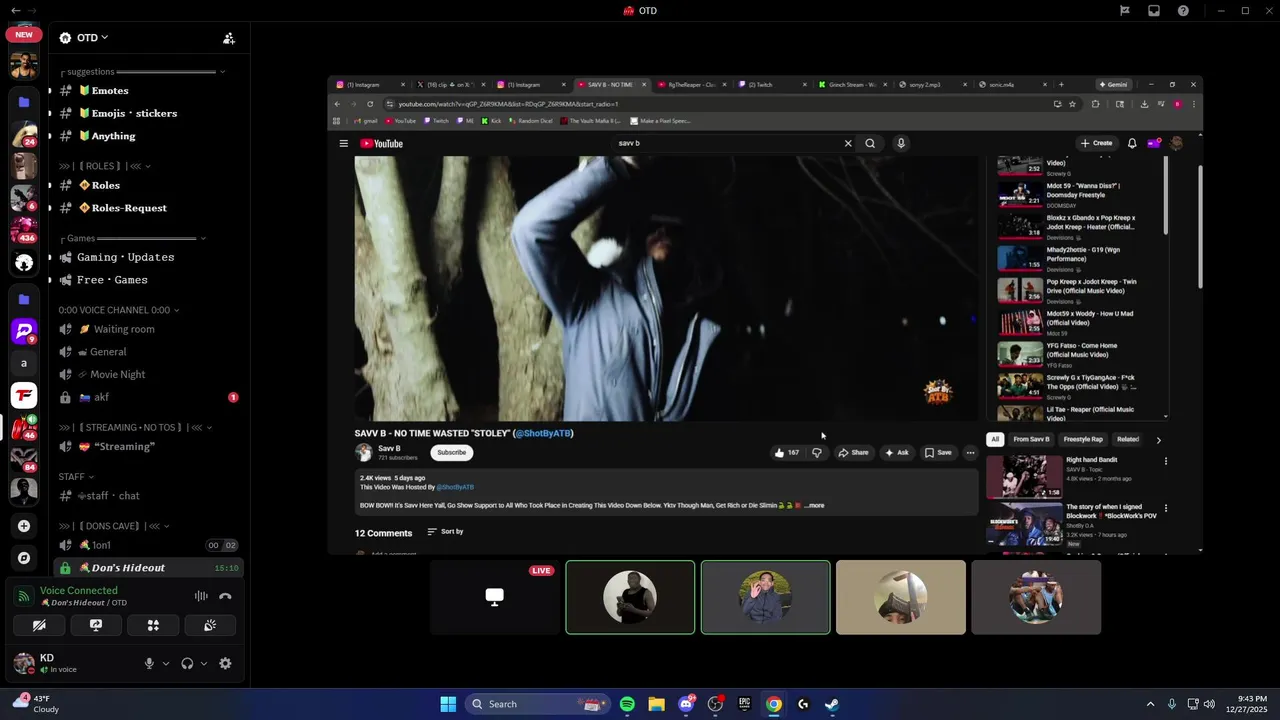Open Discover servers compass icon

[24, 558]
